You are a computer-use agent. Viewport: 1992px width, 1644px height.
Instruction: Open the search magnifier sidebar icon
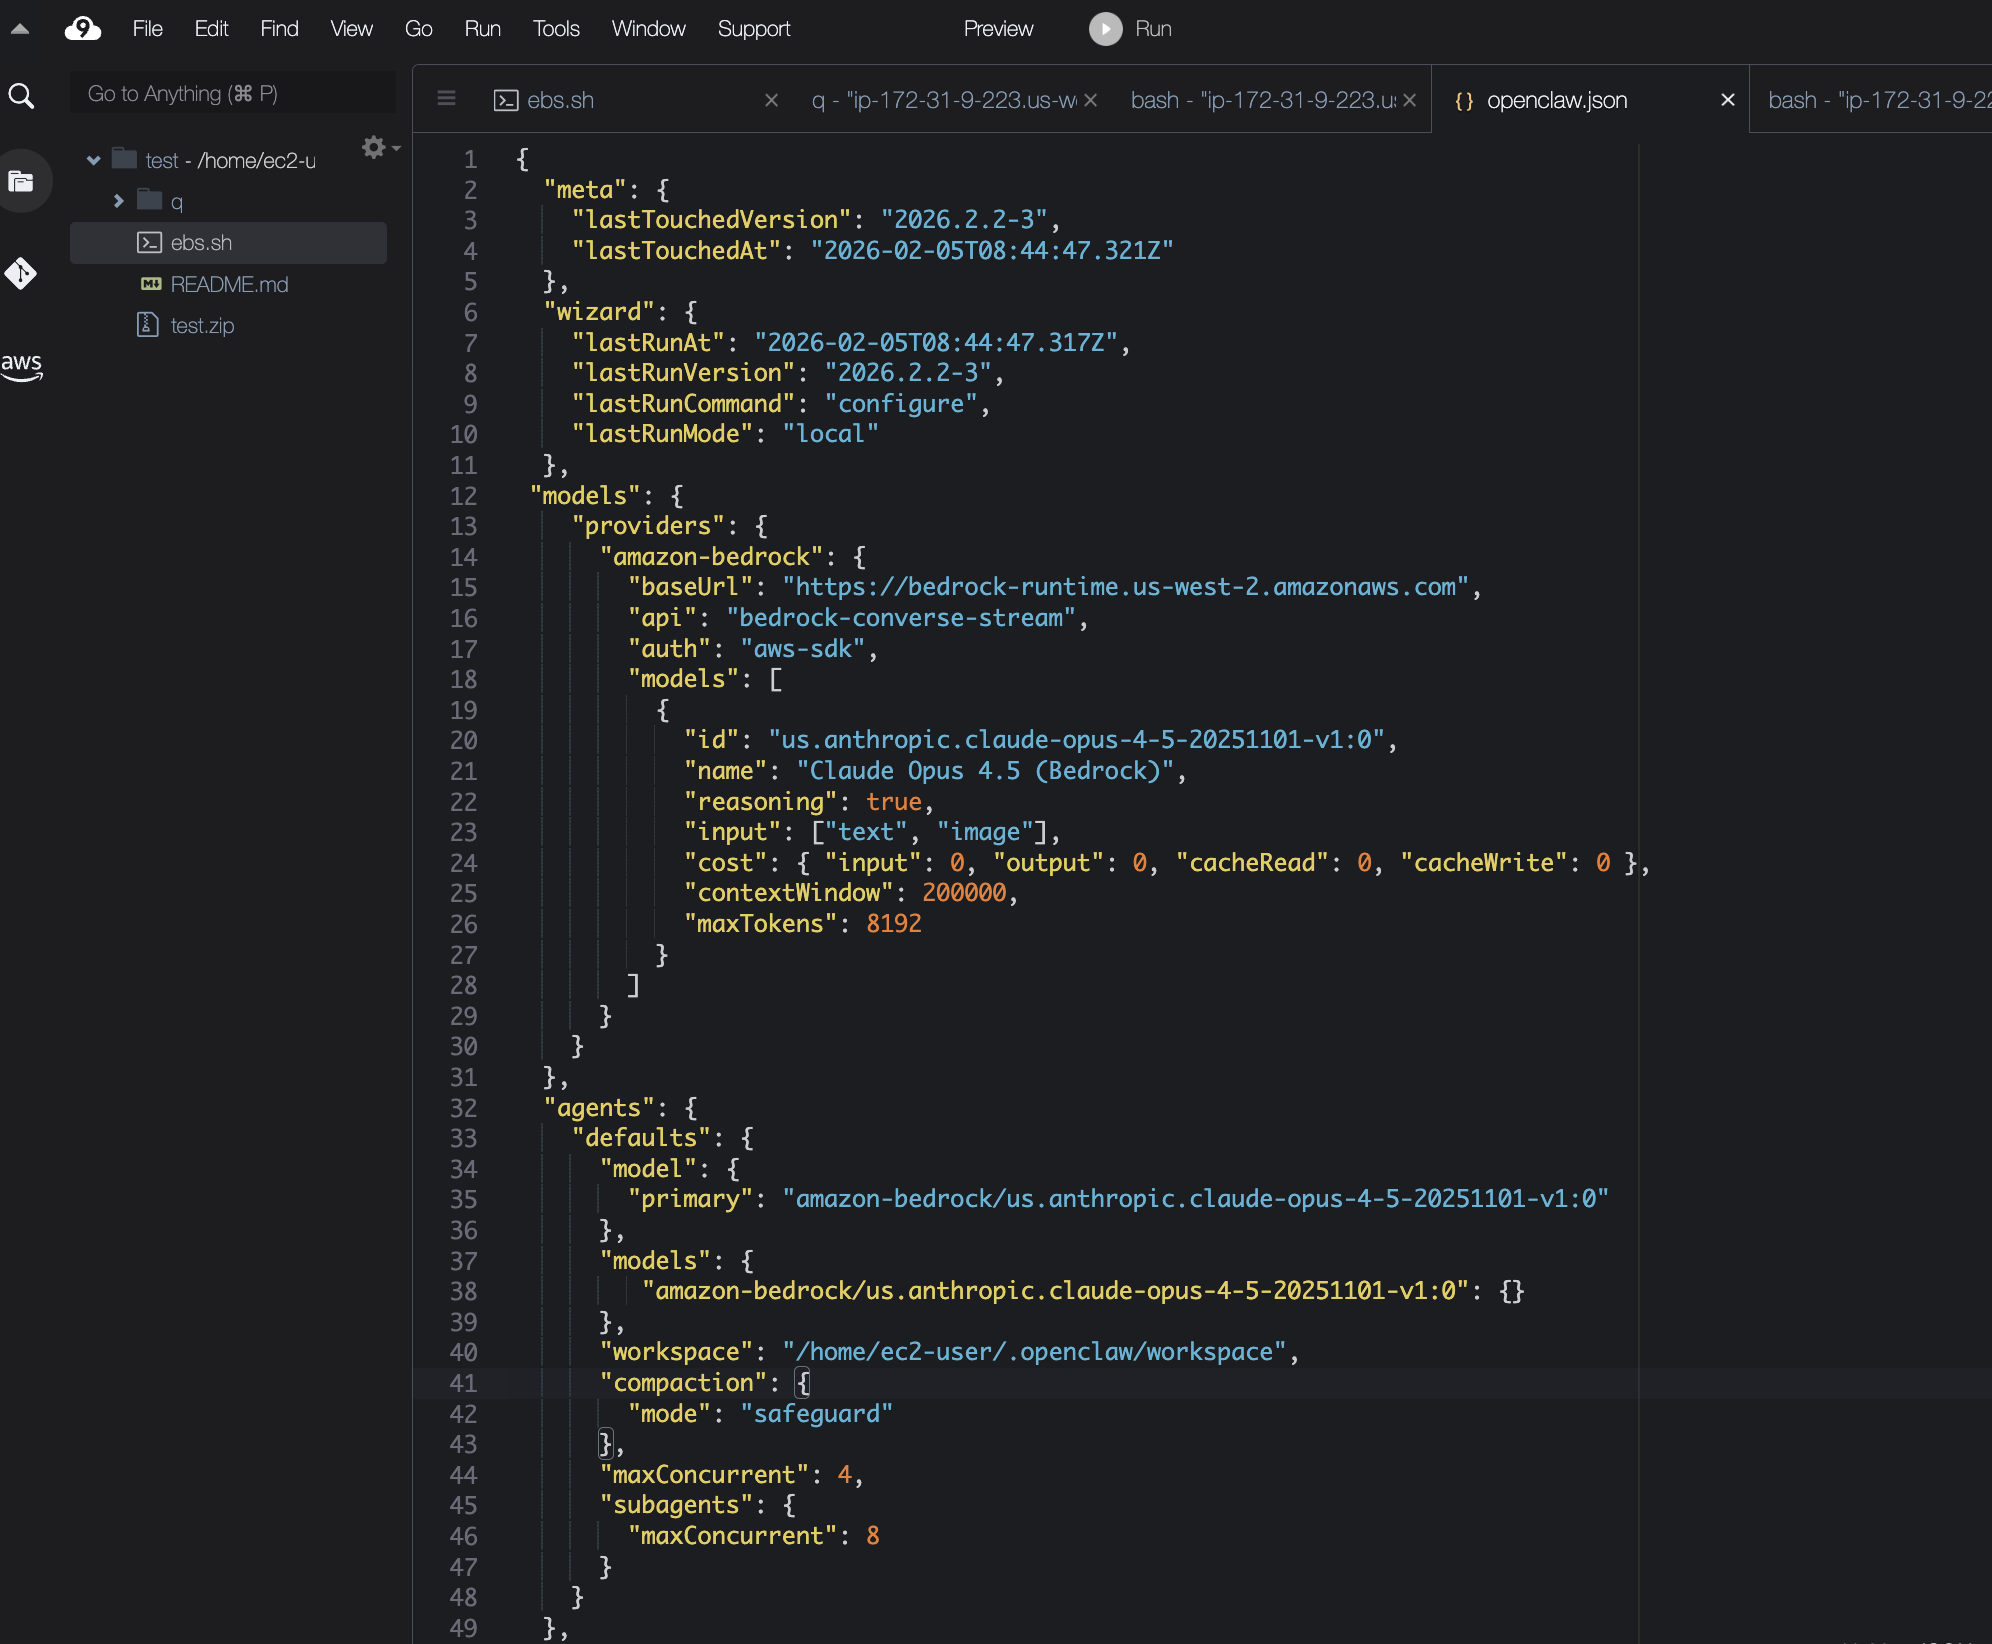(x=21, y=96)
